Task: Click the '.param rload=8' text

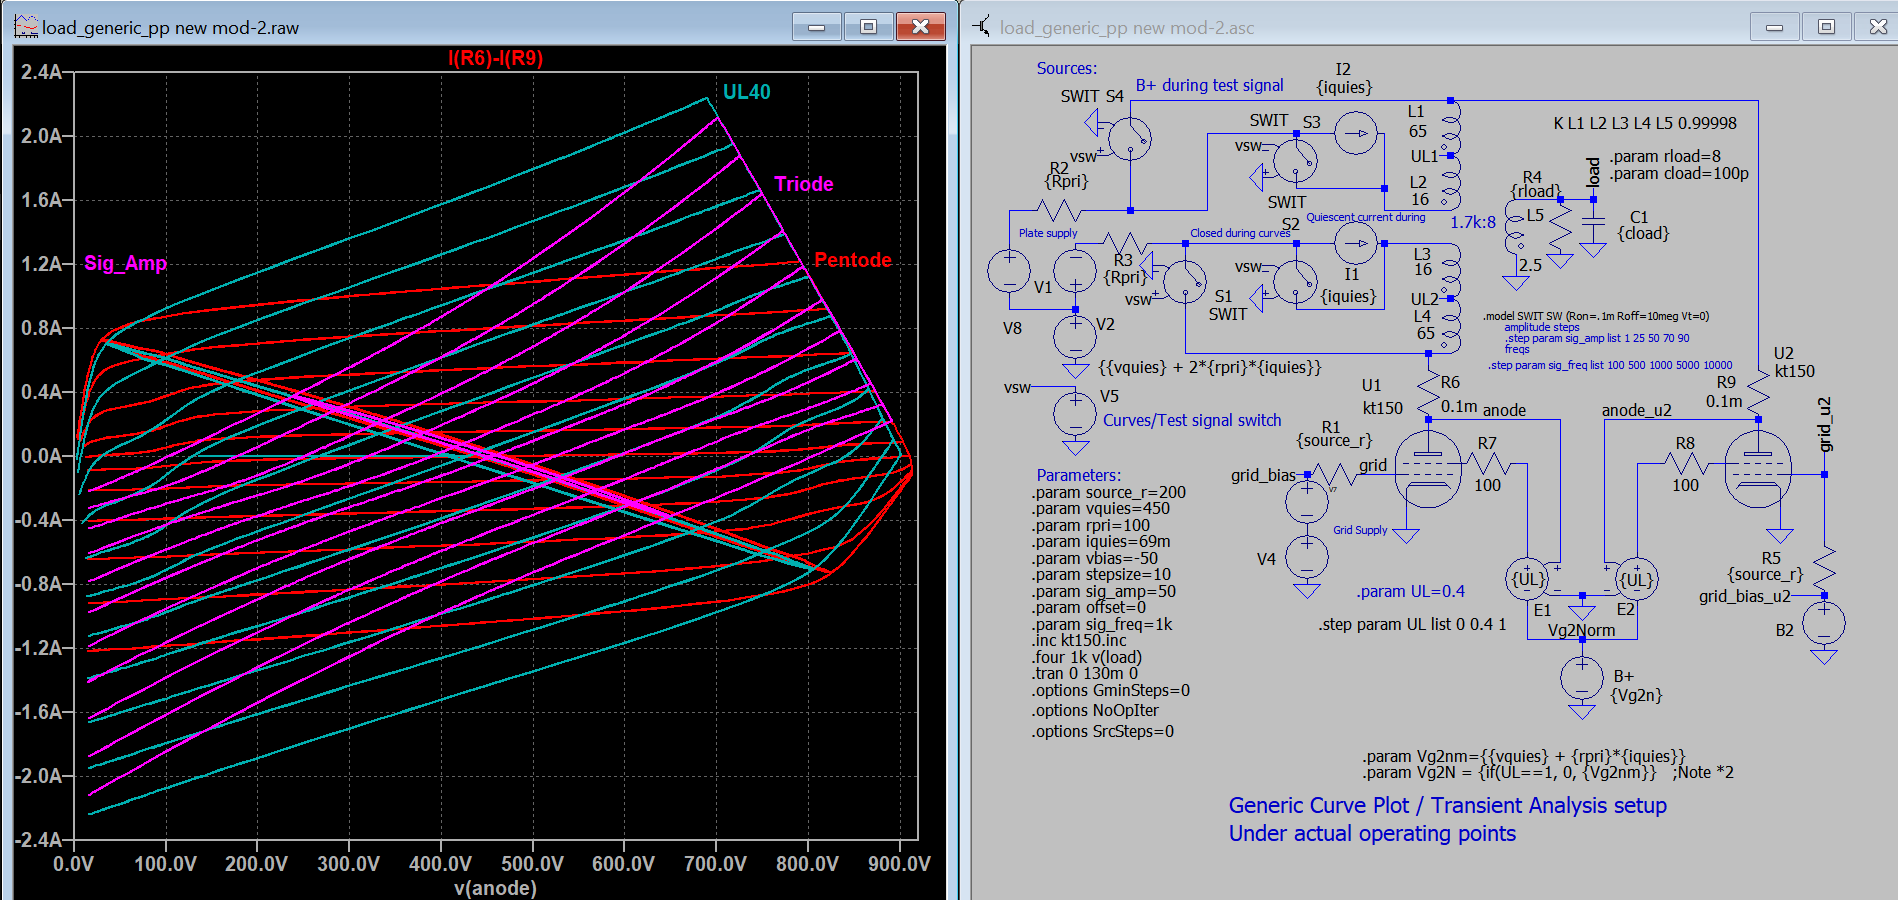Action: (x=1665, y=156)
